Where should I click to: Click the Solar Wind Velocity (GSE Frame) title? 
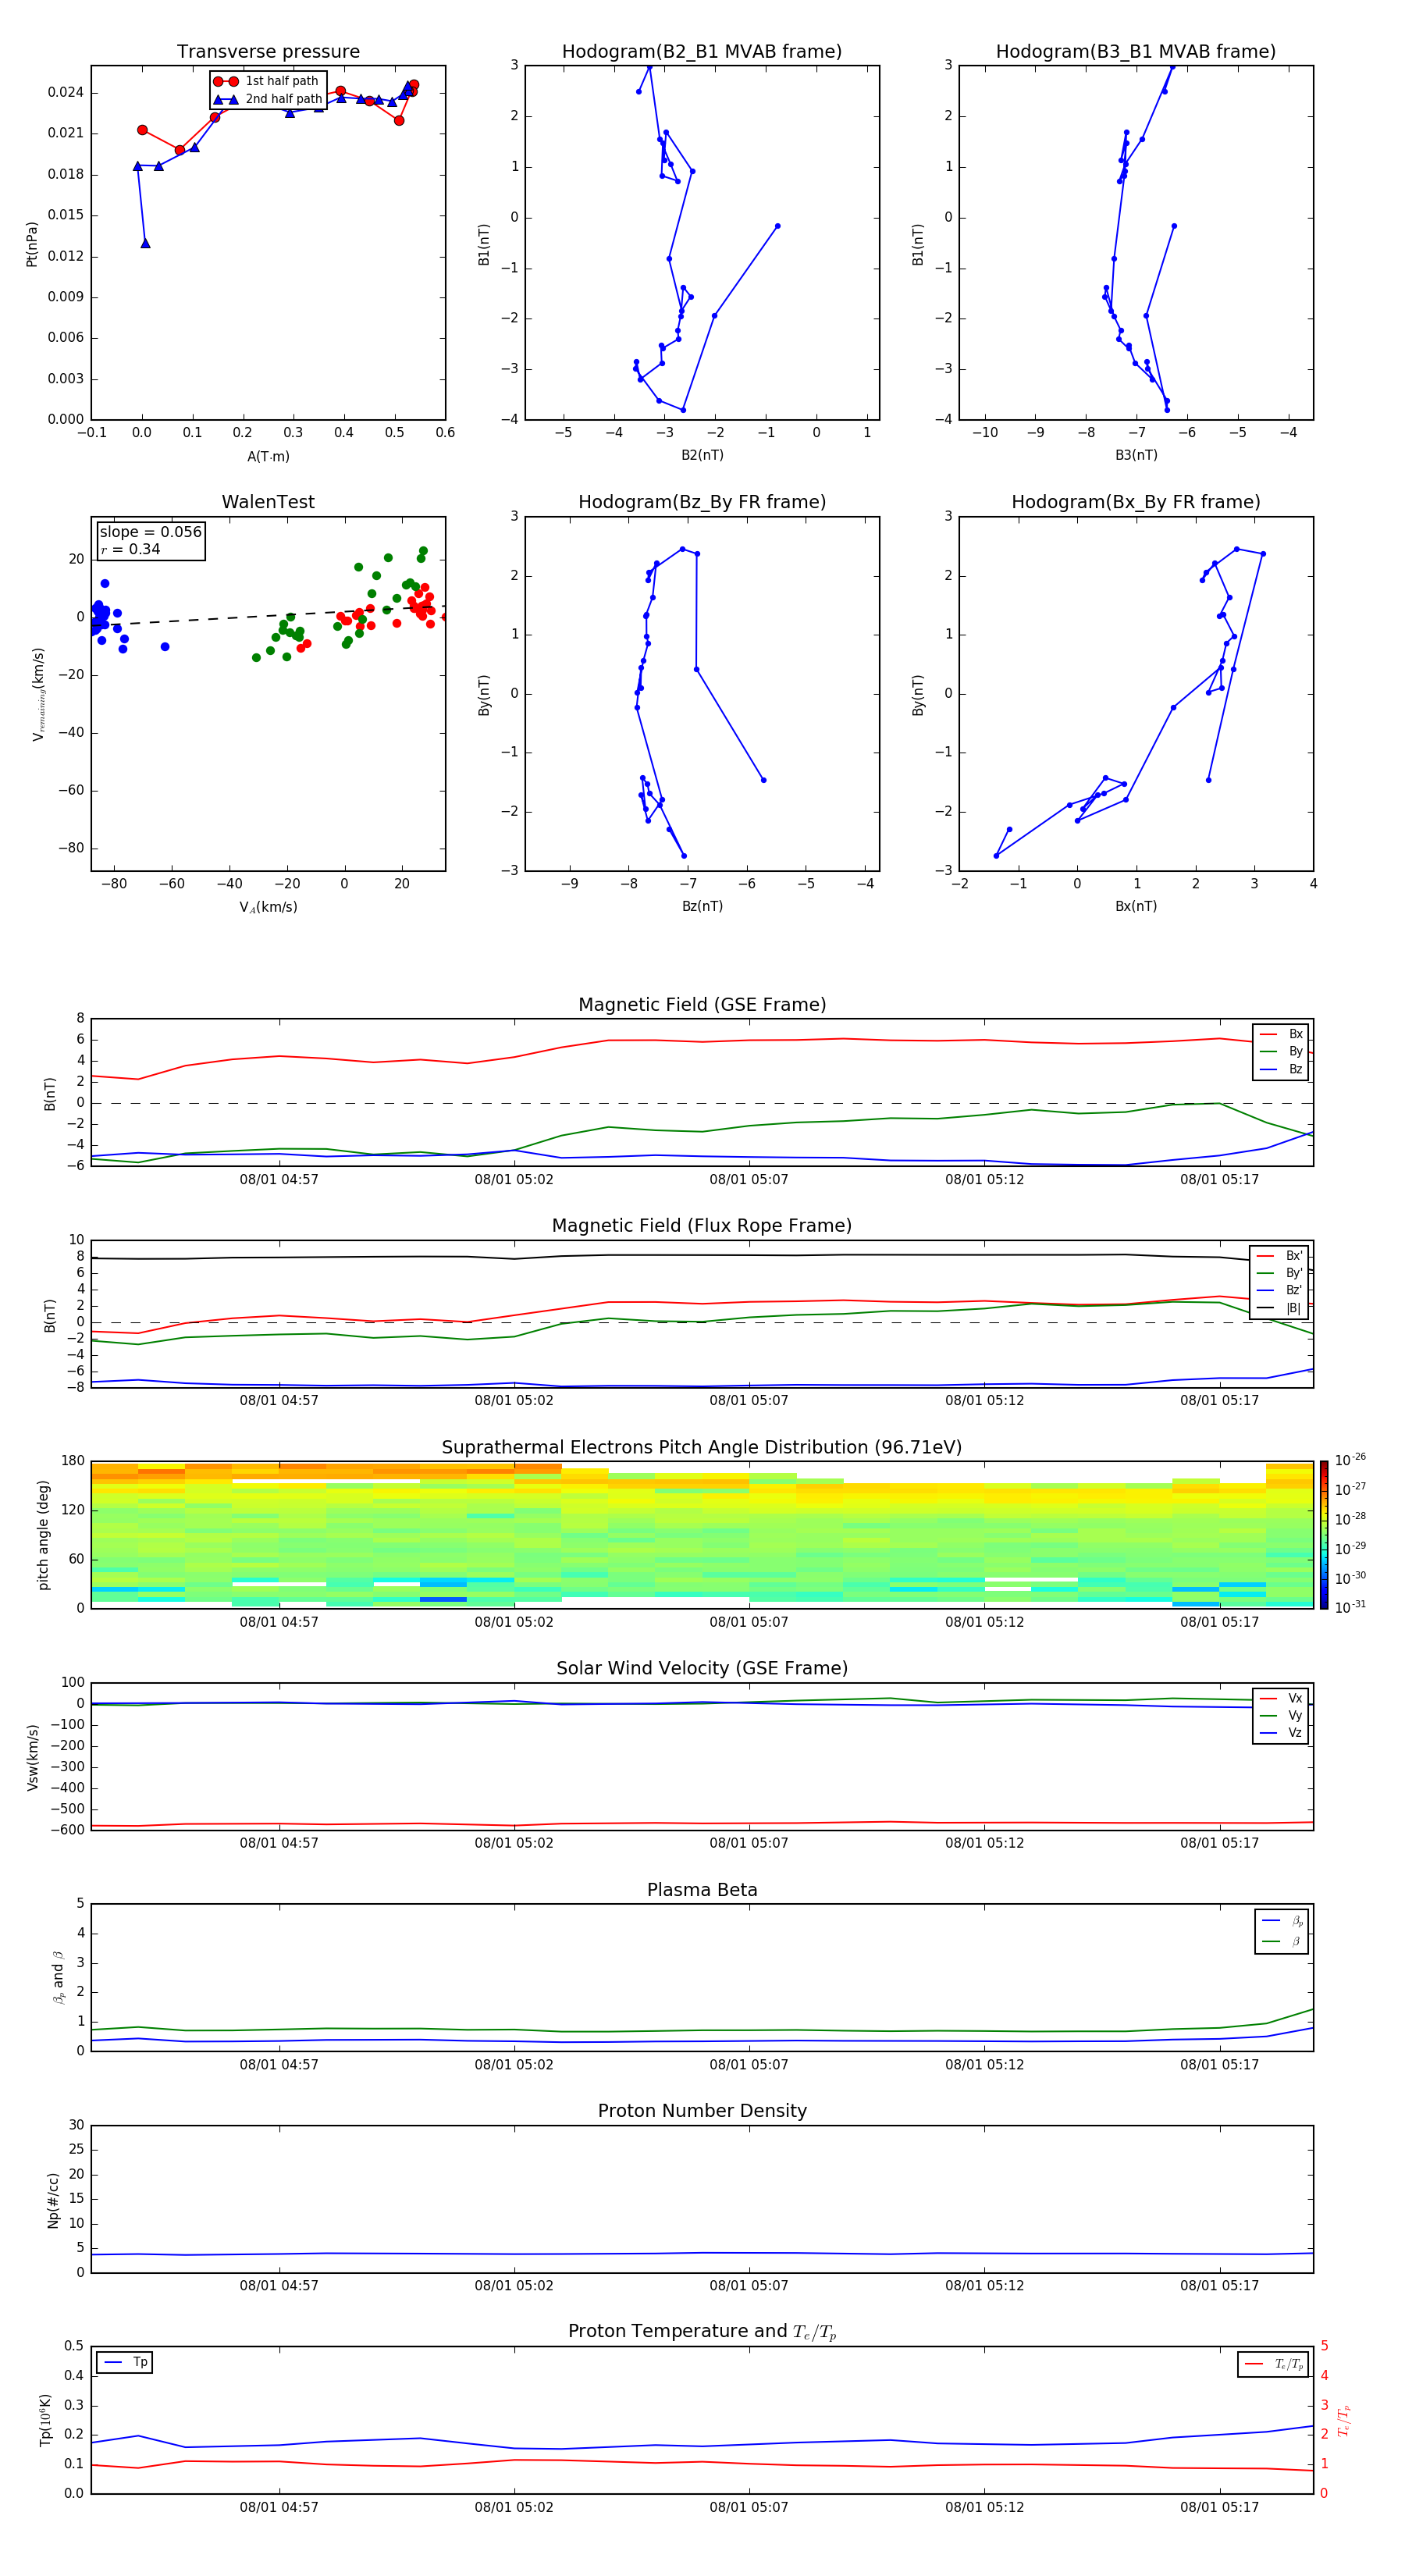tap(702, 1668)
